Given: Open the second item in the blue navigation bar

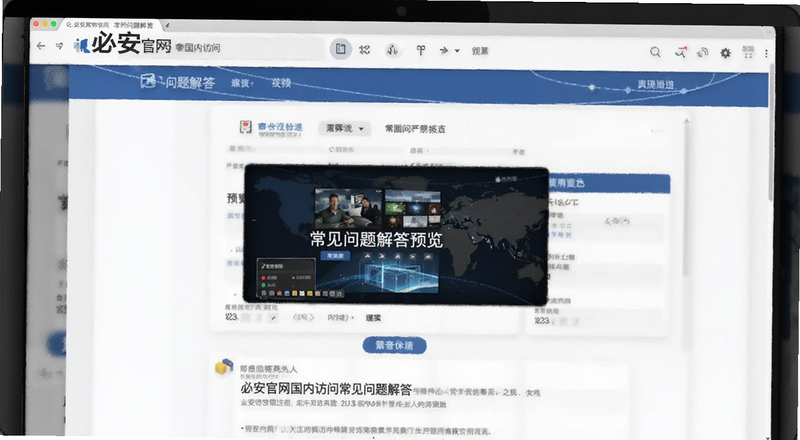Looking at the screenshot, I should [x=242, y=83].
